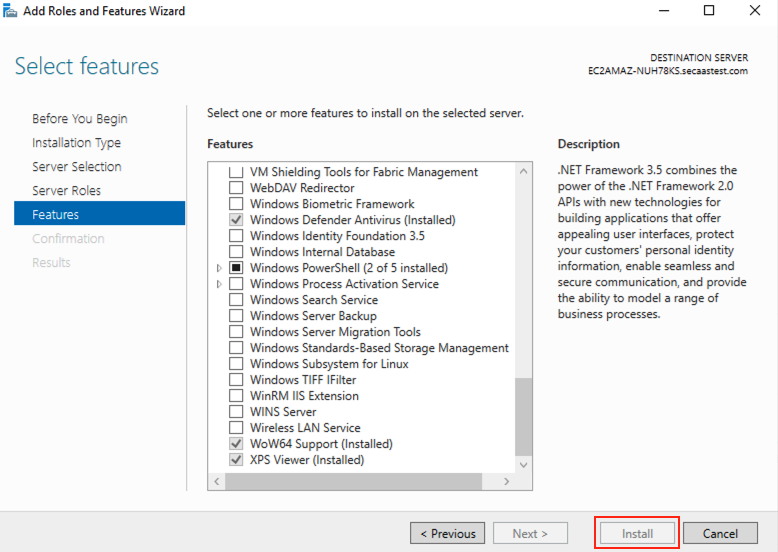The image size is (778, 552).
Task: Switch to the Server Selection step
Action: pyautogui.click(x=77, y=167)
